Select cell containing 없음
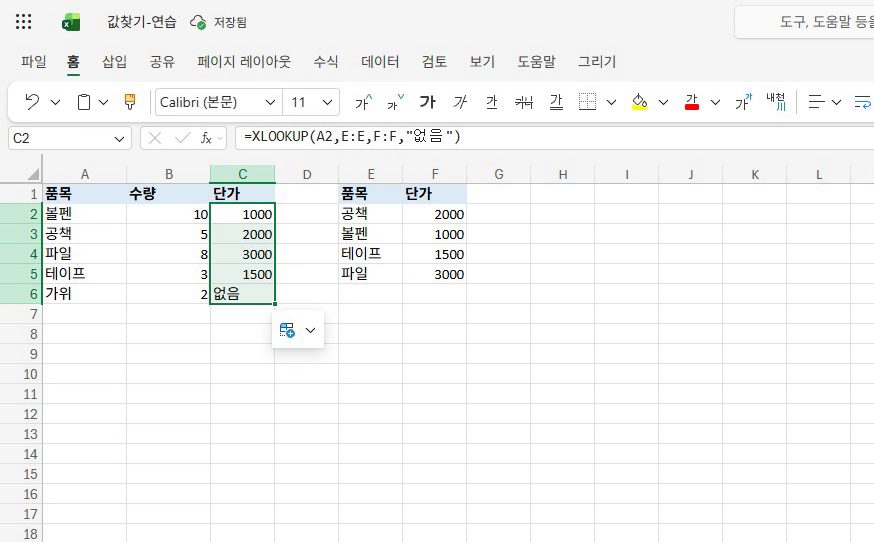Screen dimensions: 874x542 (x=242, y=294)
